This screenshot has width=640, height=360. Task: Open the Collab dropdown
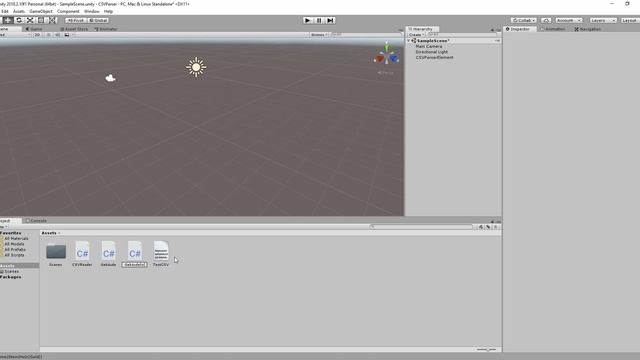point(524,20)
